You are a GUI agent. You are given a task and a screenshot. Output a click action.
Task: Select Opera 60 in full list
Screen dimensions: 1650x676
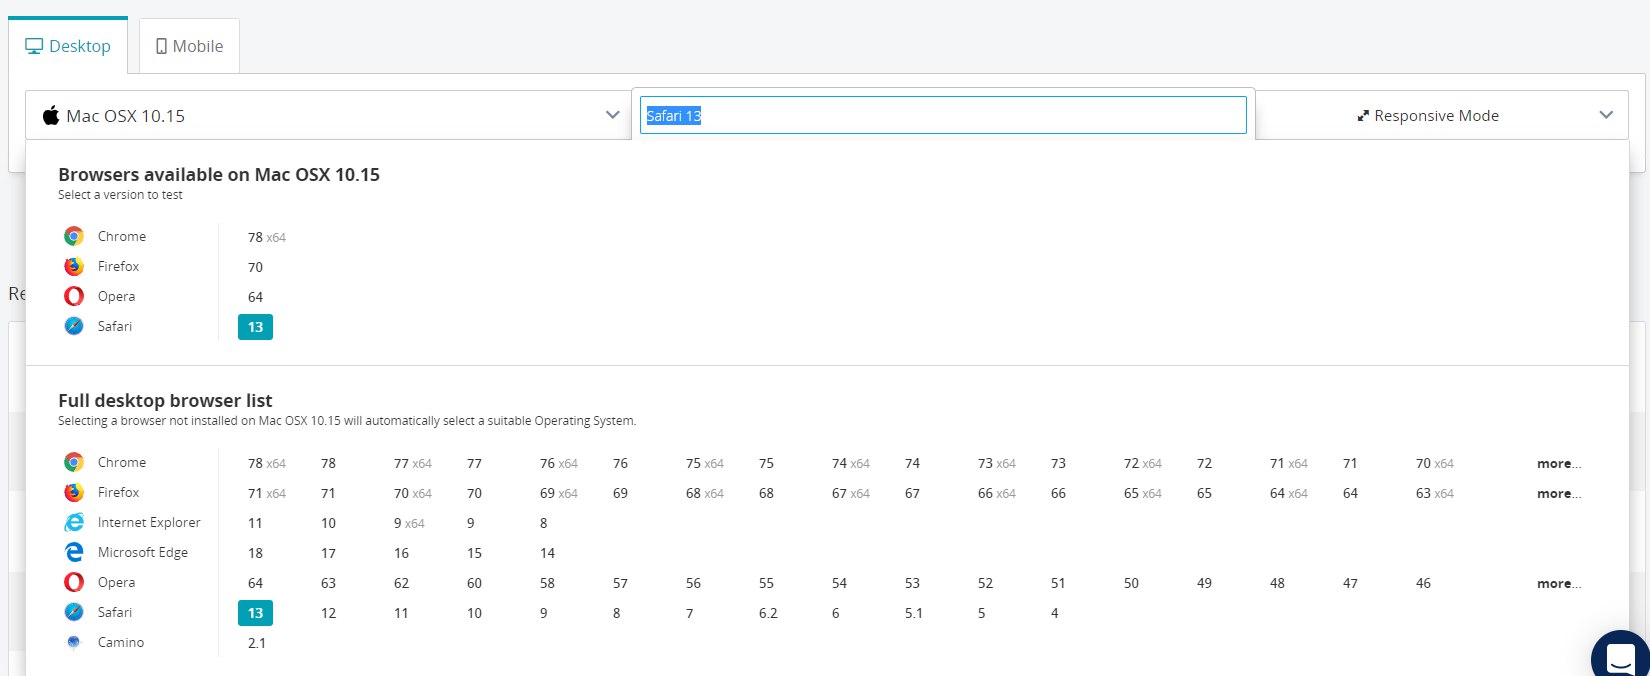click(x=474, y=583)
